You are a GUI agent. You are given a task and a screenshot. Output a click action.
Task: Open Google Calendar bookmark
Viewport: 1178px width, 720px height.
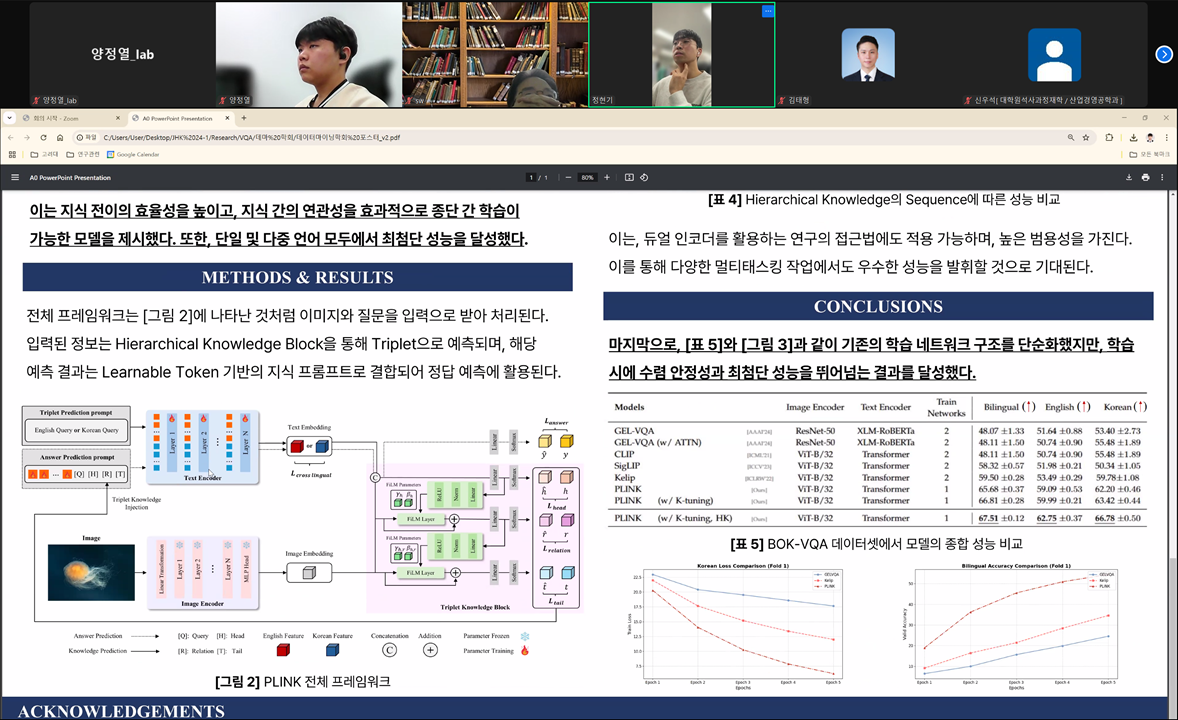(x=133, y=154)
